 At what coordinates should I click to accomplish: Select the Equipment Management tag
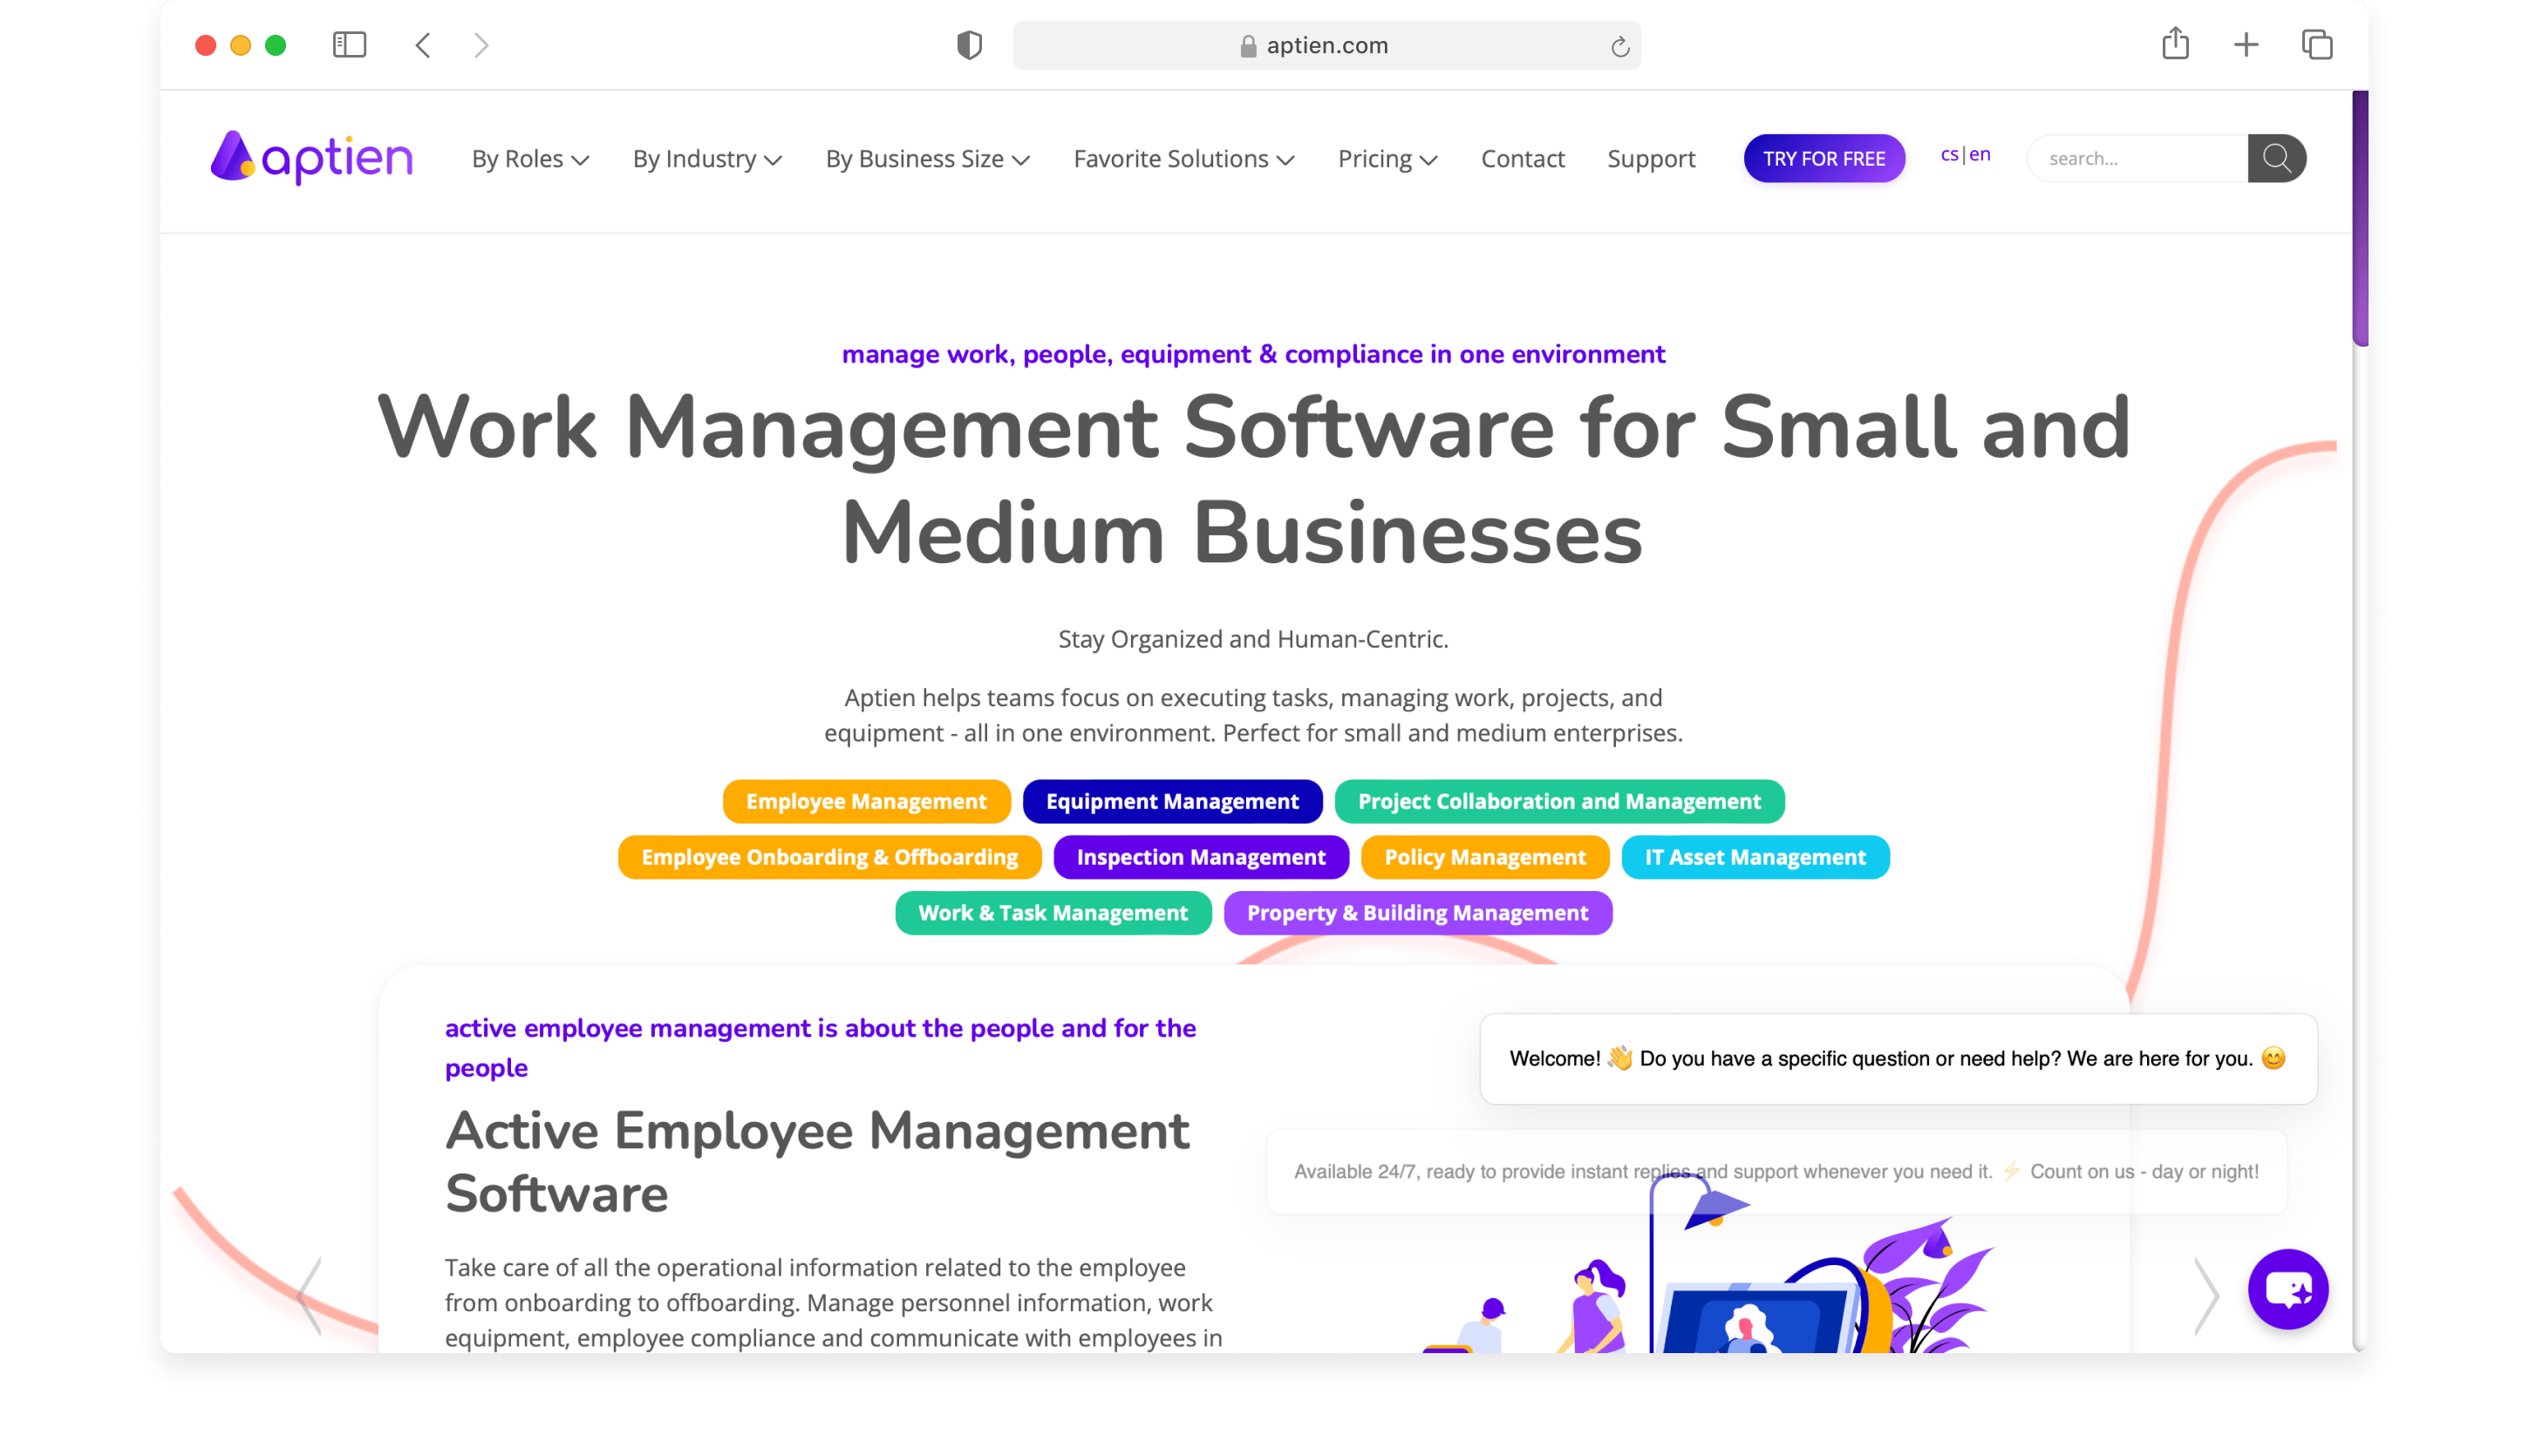pyautogui.click(x=1172, y=801)
